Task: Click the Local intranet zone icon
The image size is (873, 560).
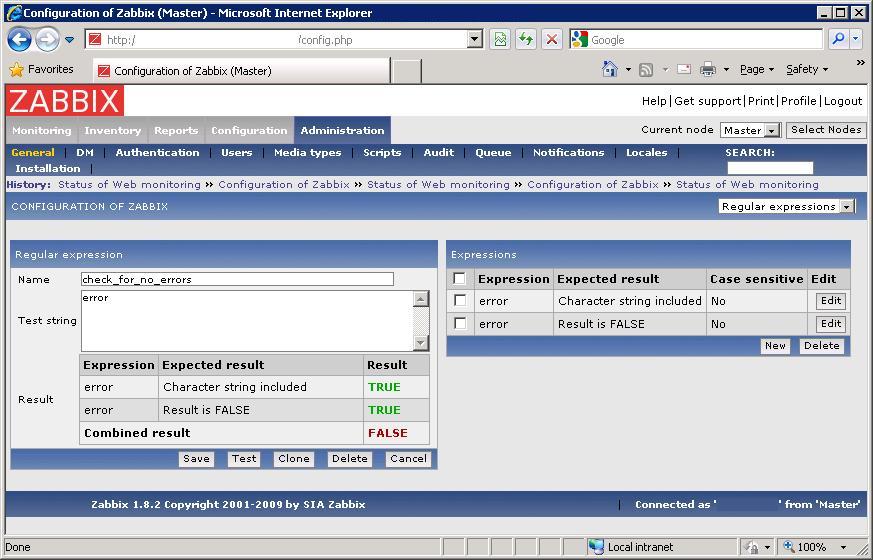Action: point(596,547)
